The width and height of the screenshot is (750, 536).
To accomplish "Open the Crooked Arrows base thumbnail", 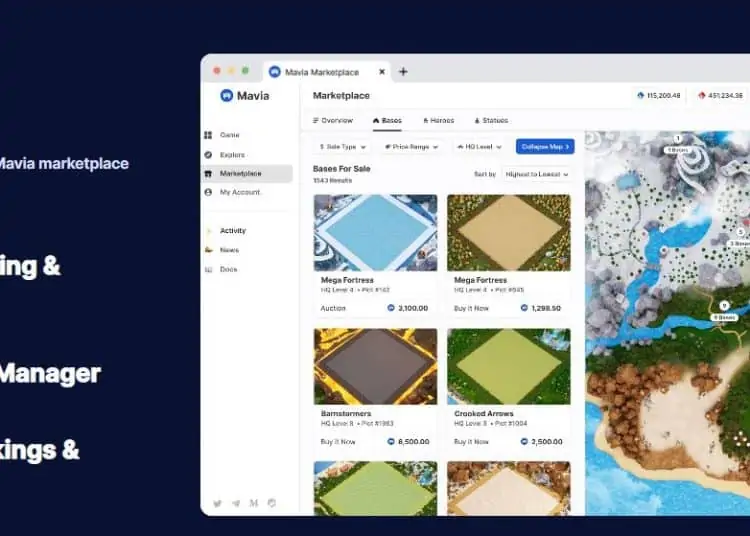I will (509, 366).
